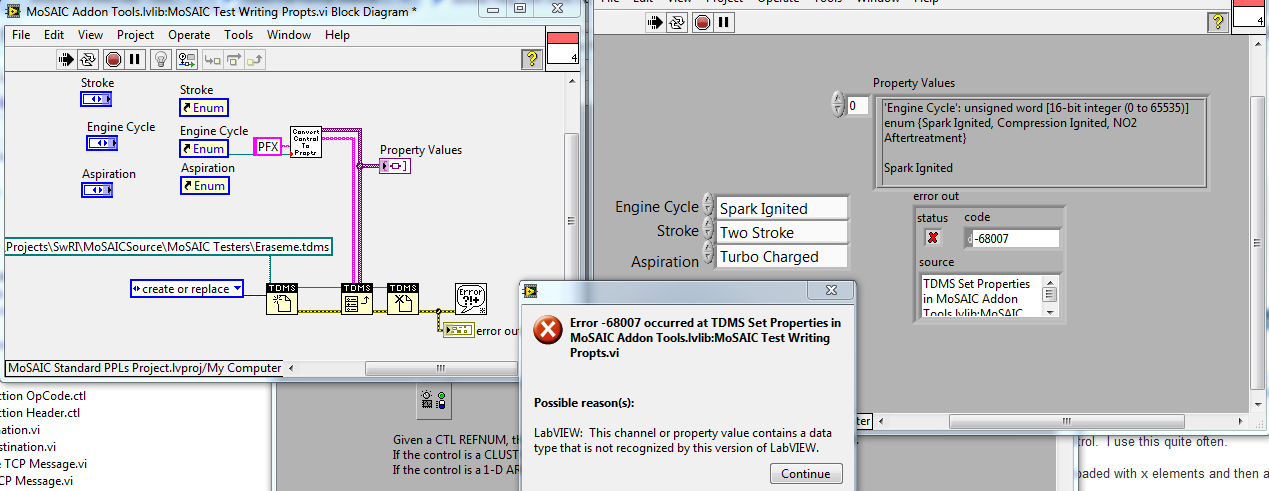
Task: Select the TDMS Set Properties node
Action: point(357,298)
